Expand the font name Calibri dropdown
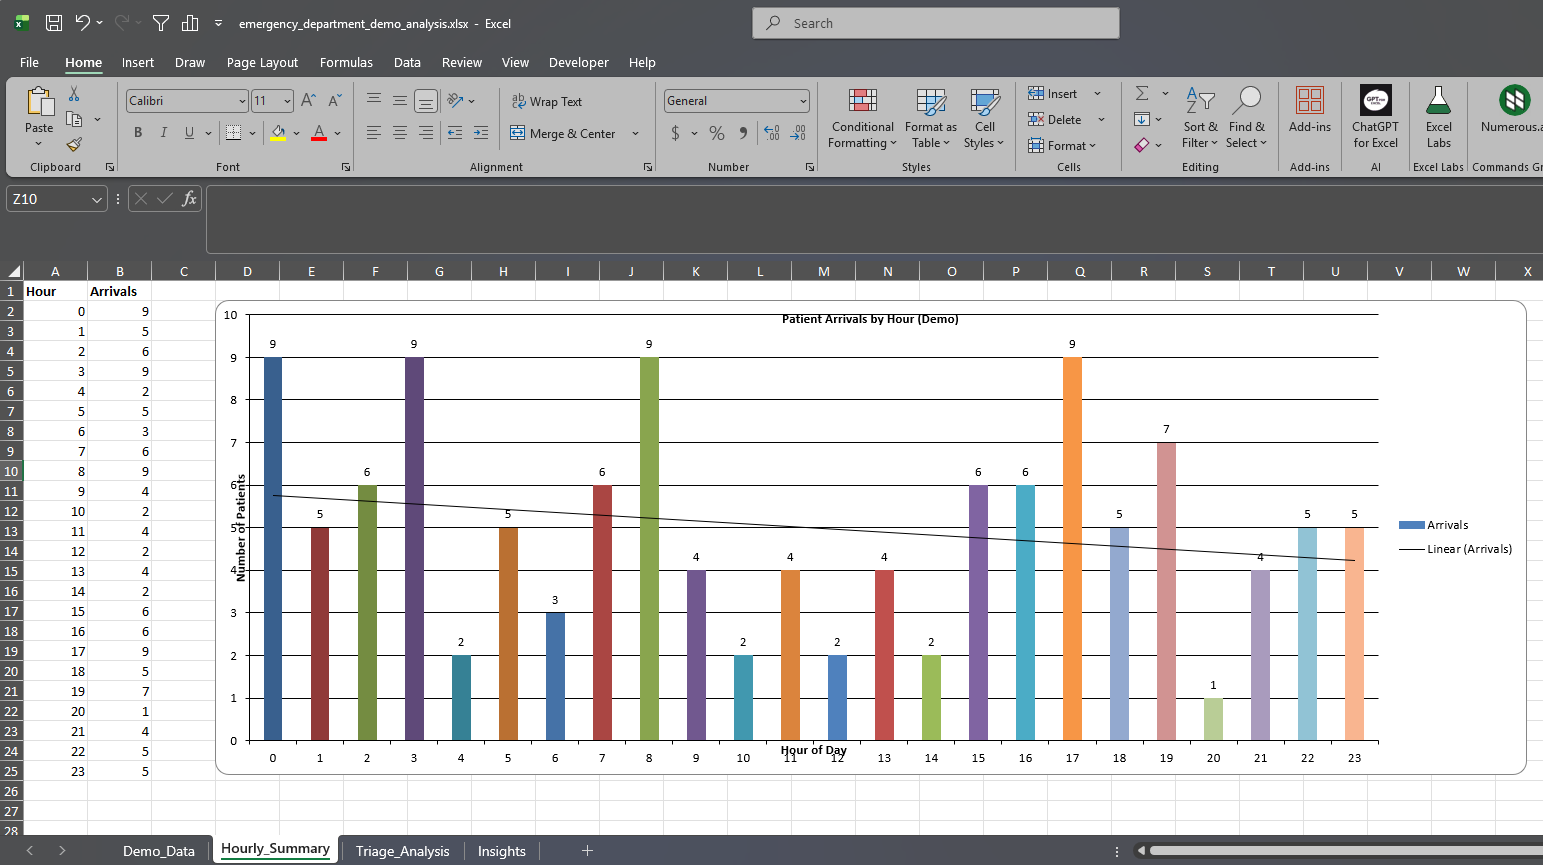Viewport: 1543px width, 865px height. [242, 101]
